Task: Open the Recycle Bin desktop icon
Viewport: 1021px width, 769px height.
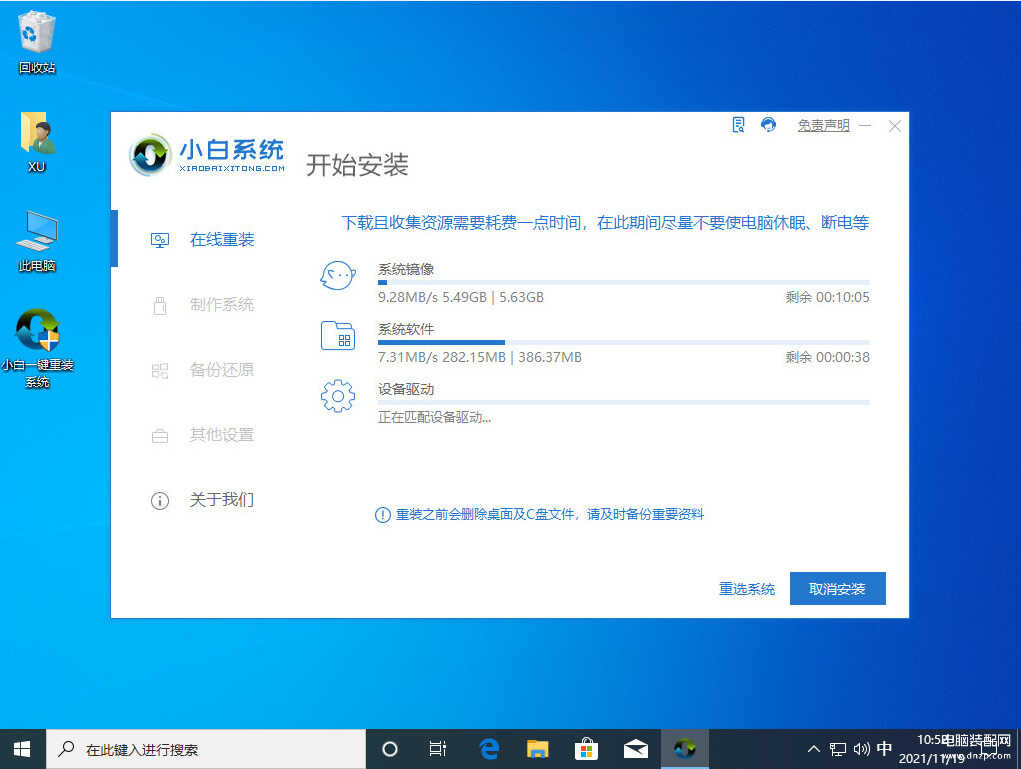Action: point(36,42)
